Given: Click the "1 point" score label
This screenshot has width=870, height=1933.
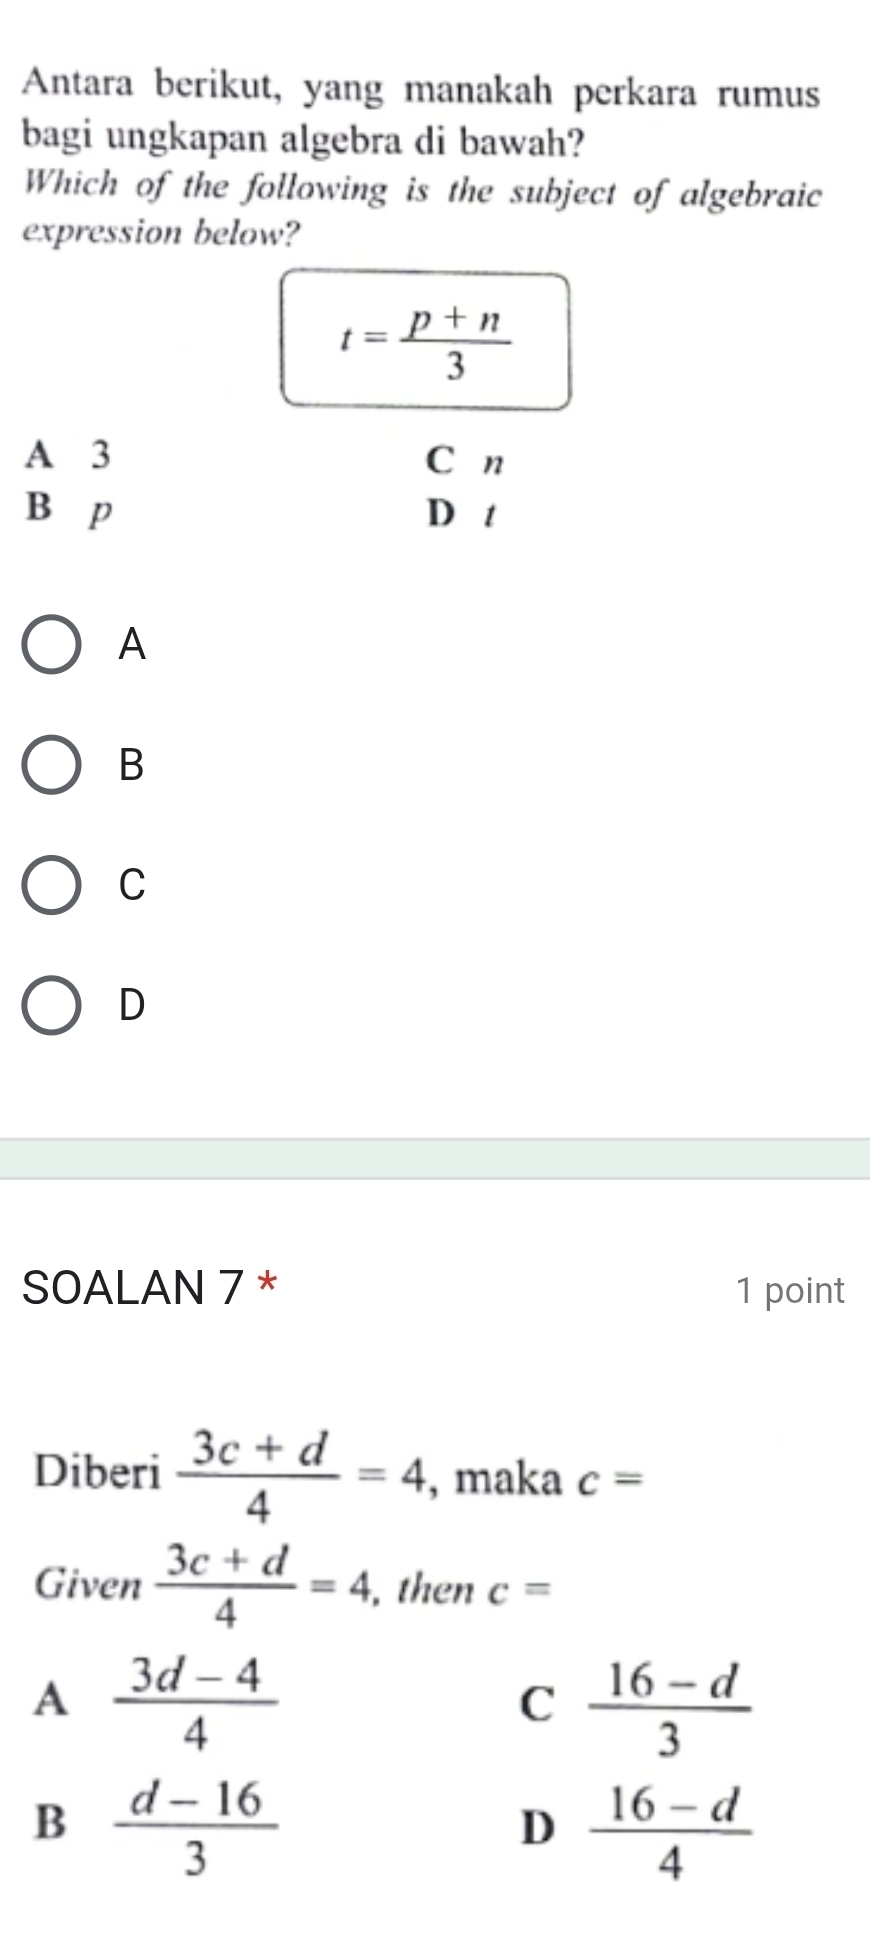Looking at the screenshot, I should click(790, 1290).
